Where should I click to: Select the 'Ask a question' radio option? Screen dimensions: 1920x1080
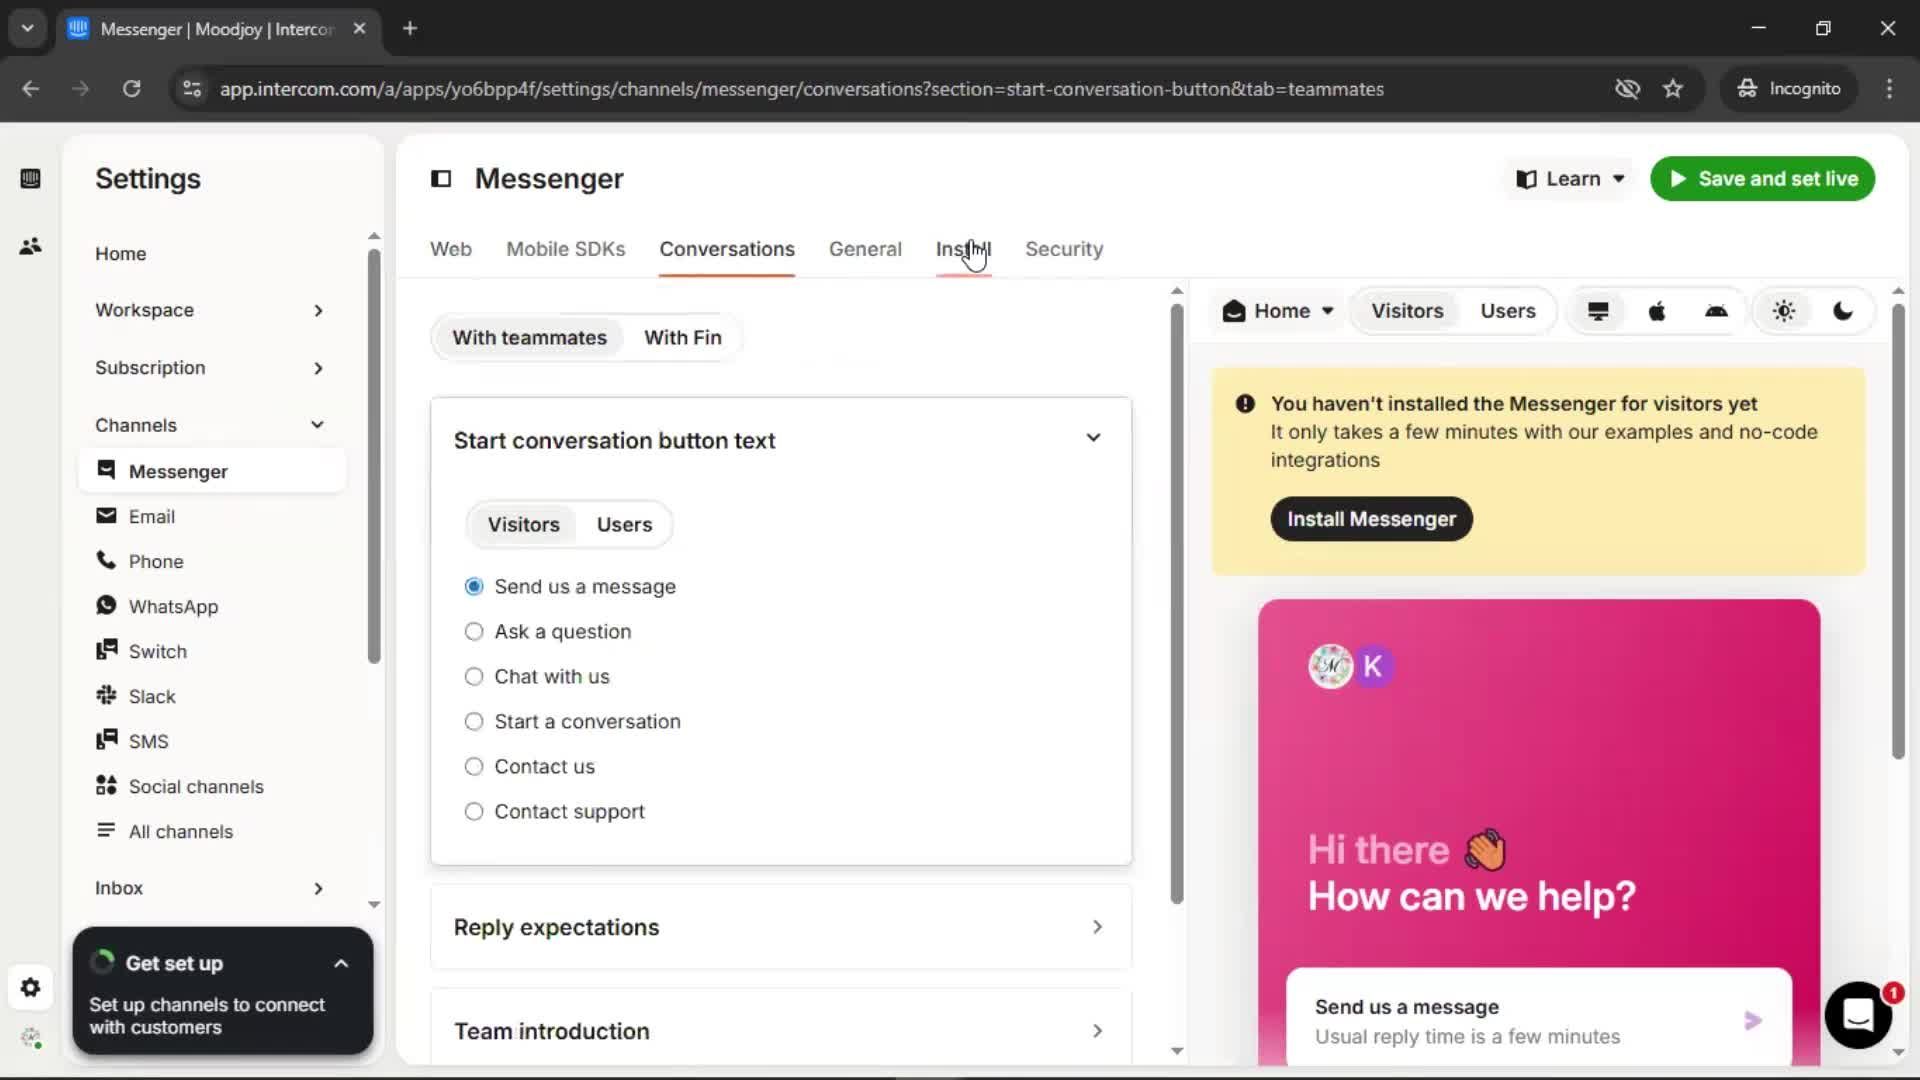click(474, 632)
